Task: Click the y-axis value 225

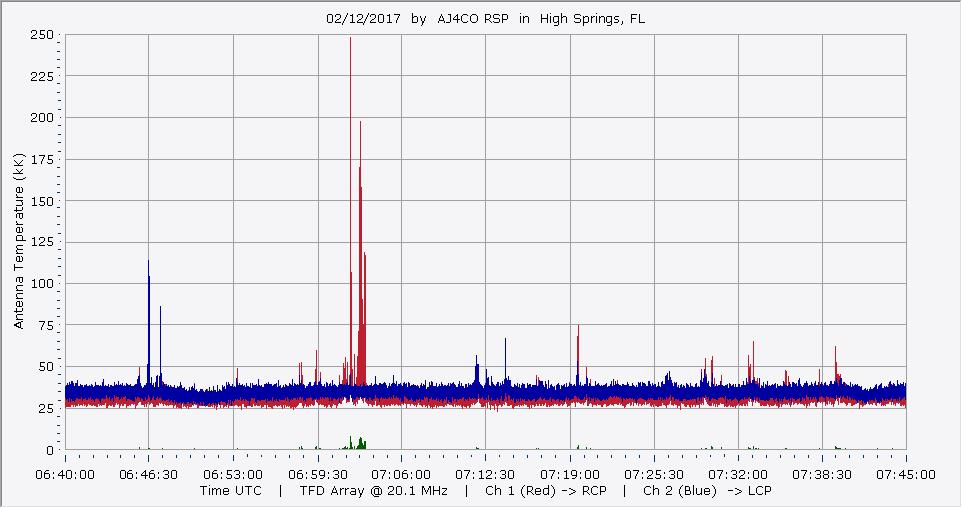Action: point(42,77)
